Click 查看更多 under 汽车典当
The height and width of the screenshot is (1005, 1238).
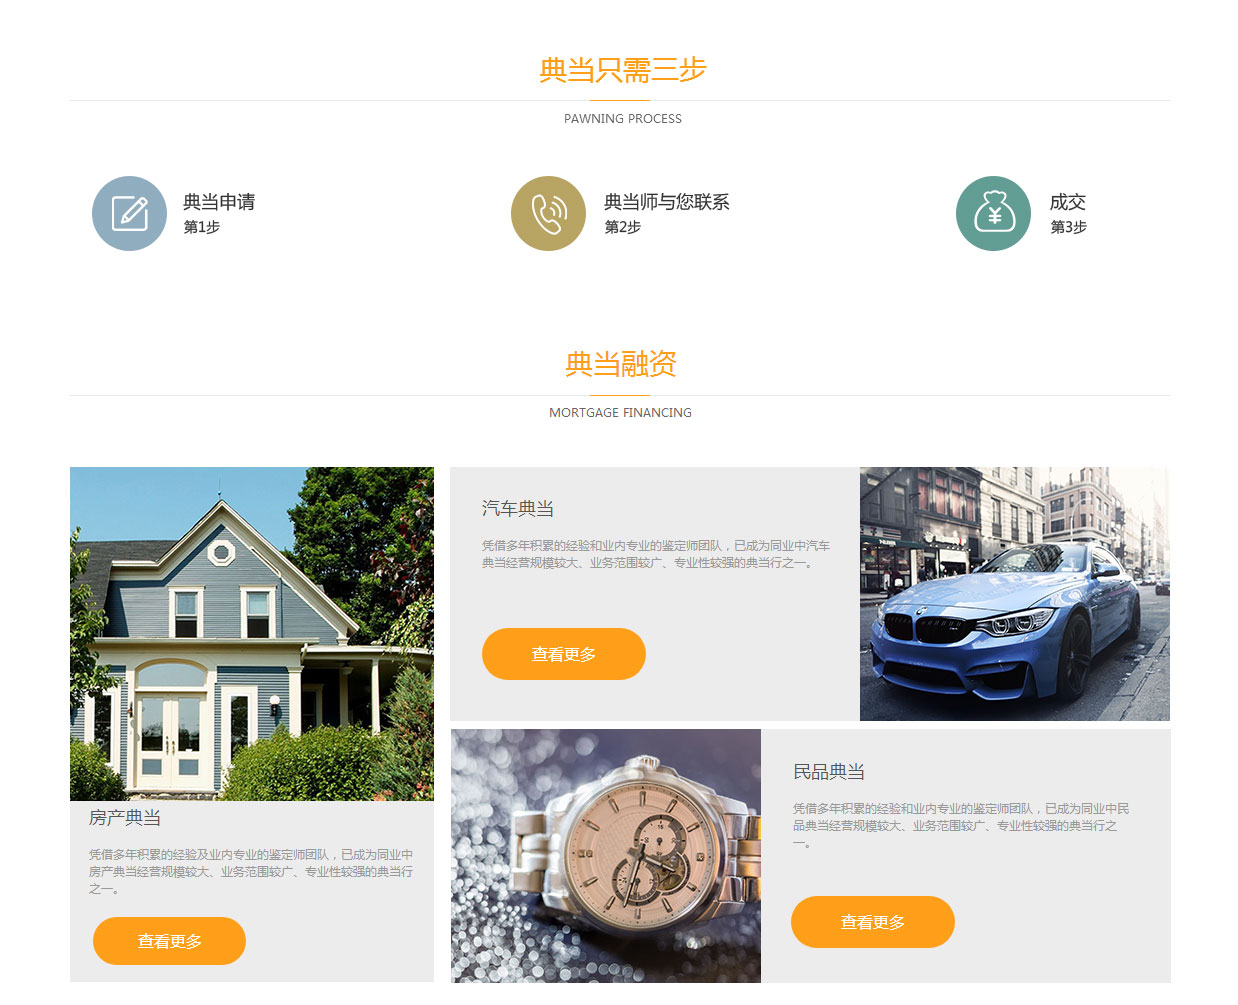pyautogui.click(x=564, y=654)
